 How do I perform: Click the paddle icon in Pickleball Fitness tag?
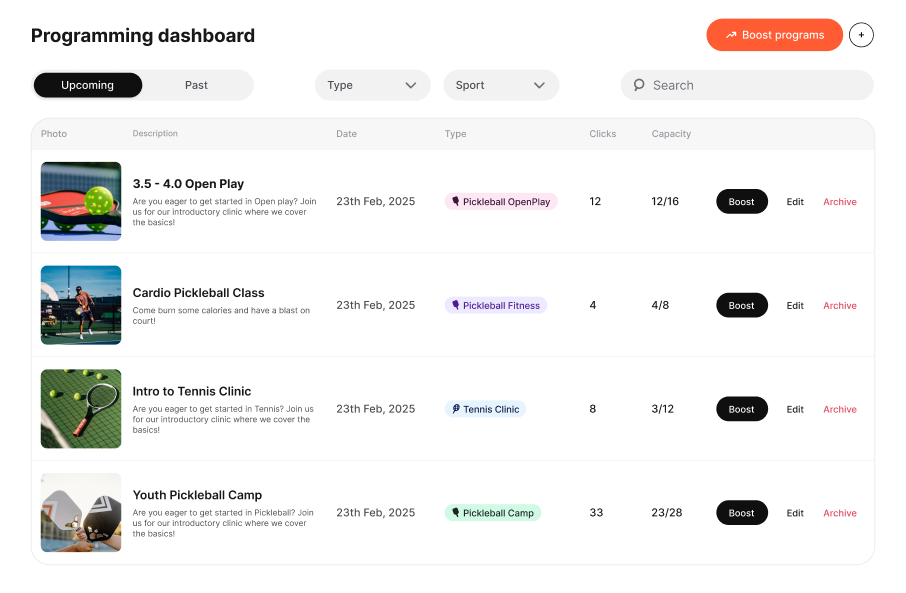pyautogui.click(x=455, y=306)
